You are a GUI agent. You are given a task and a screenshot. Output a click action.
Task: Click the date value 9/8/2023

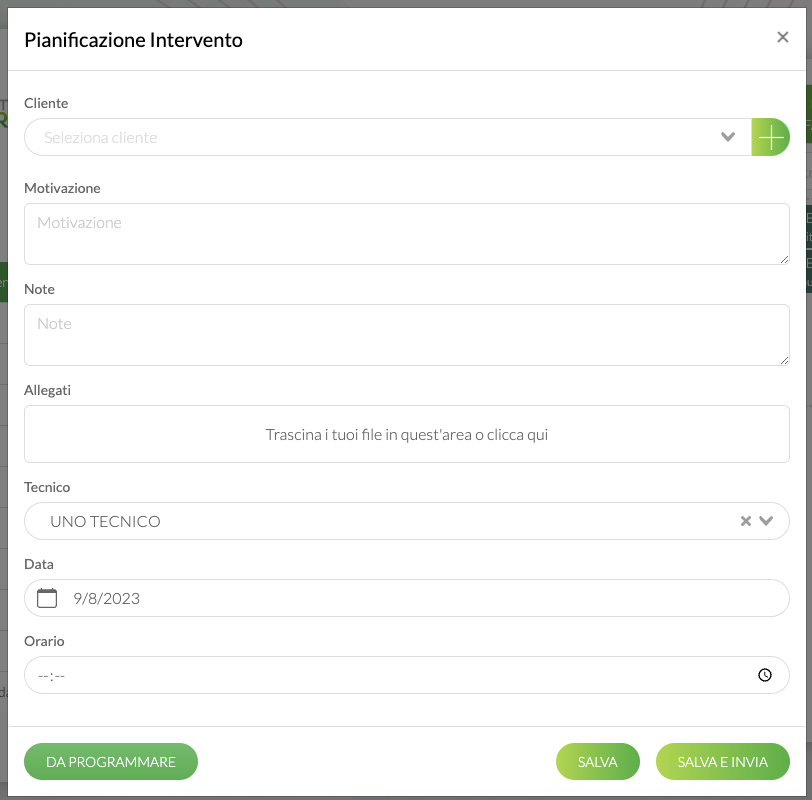point(107,599)
